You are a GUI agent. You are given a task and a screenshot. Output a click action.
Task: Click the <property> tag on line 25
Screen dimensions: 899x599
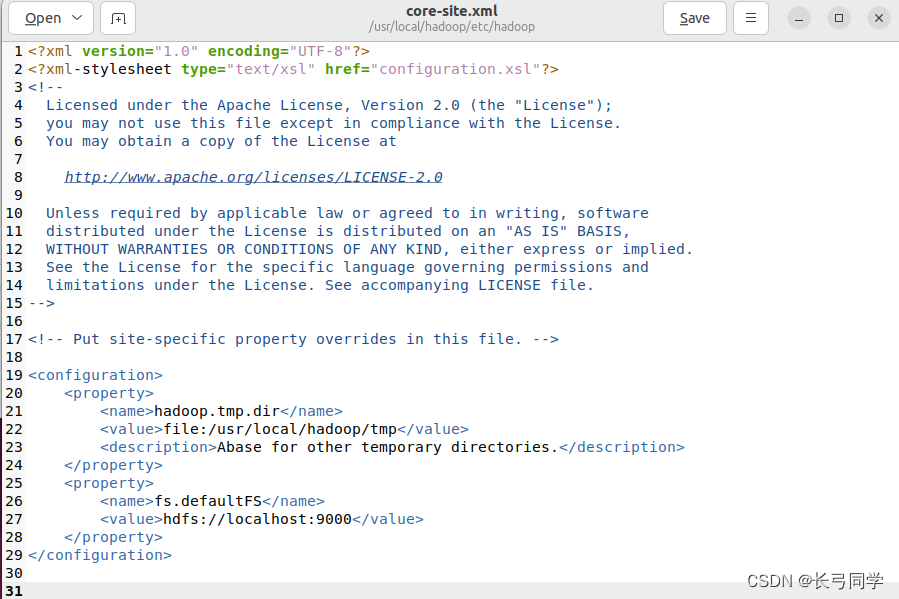click(x=109, y=483)
